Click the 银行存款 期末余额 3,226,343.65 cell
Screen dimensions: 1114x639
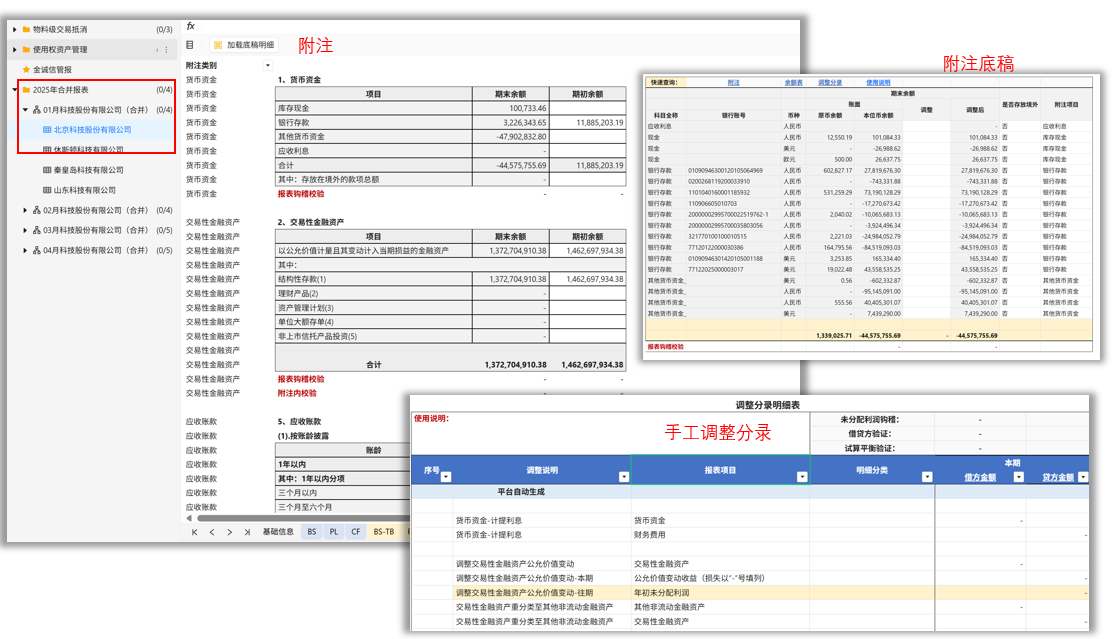pyautogui.click(x=511, y=123)
